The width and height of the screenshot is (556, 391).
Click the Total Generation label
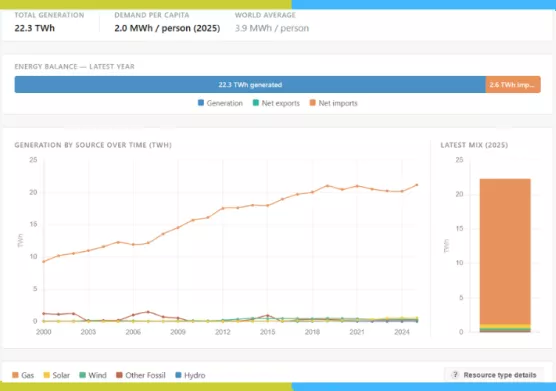[x=49, y=15]
